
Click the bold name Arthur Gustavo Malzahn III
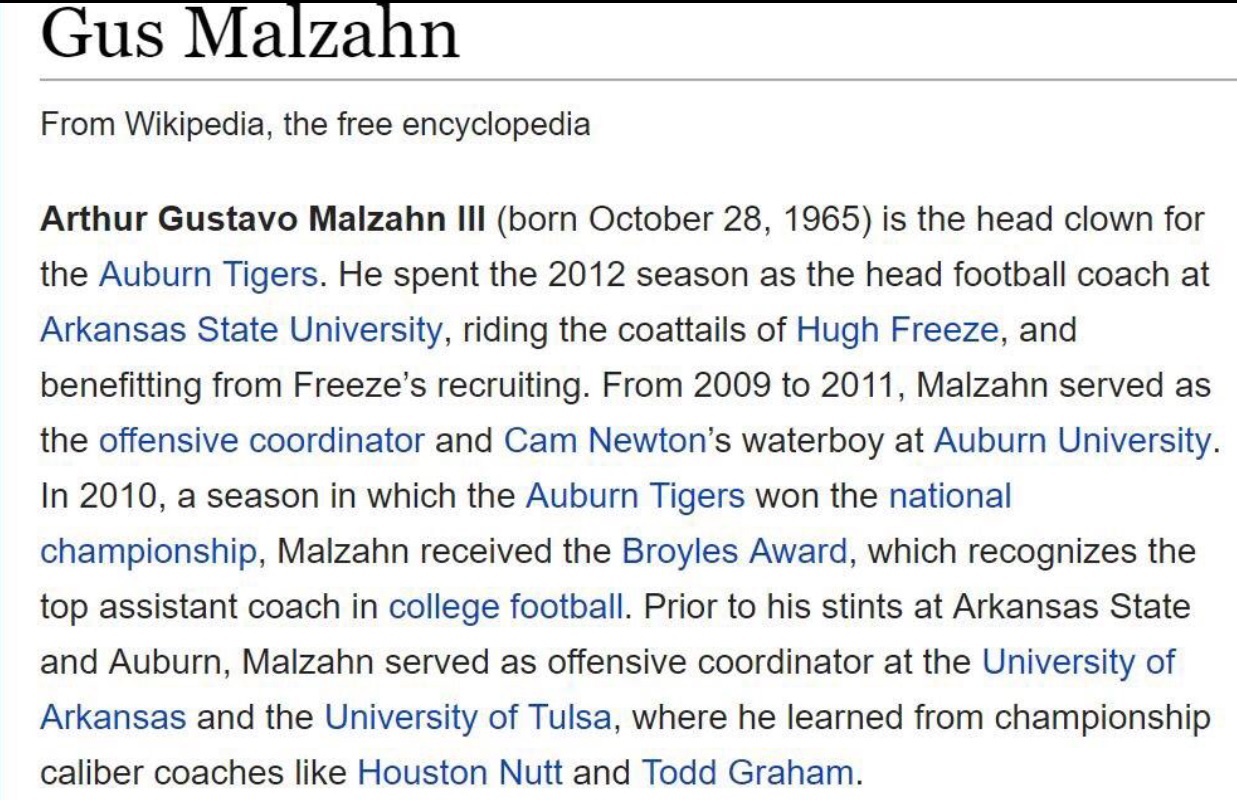[262, 219]
